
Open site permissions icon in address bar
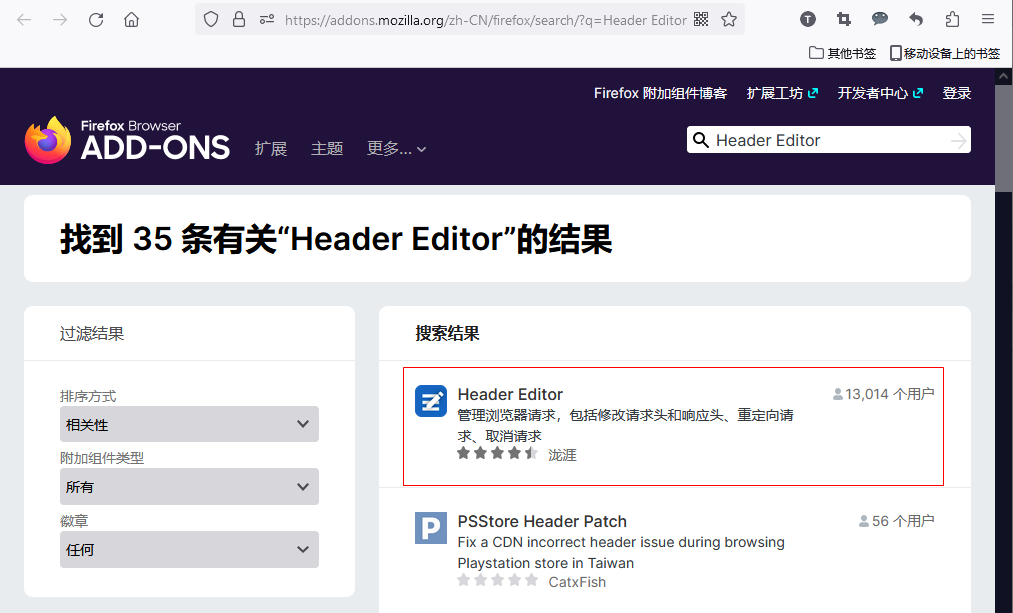pyautogui.click(x=267, y=20)
